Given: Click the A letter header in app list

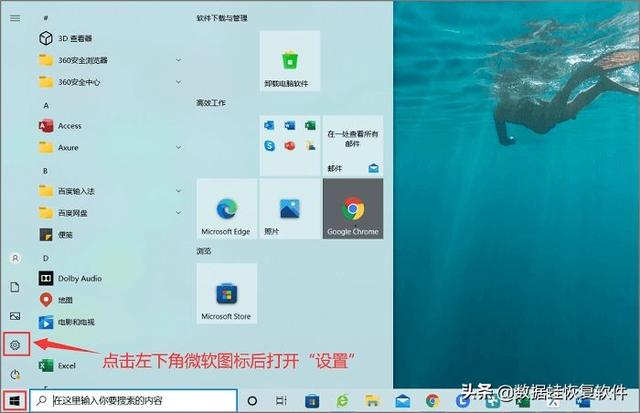Looking at the screenshot, I should 46,106.
